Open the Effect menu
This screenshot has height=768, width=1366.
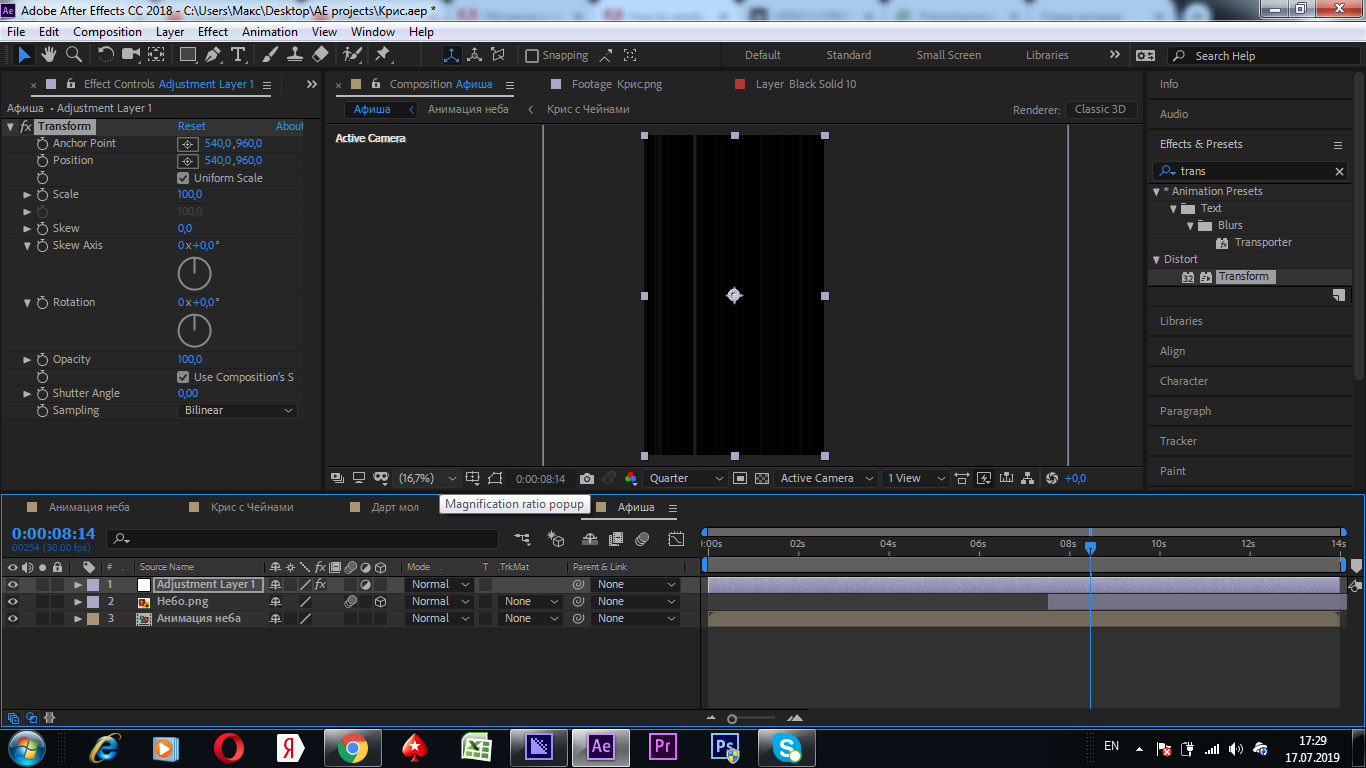point(212,32)
